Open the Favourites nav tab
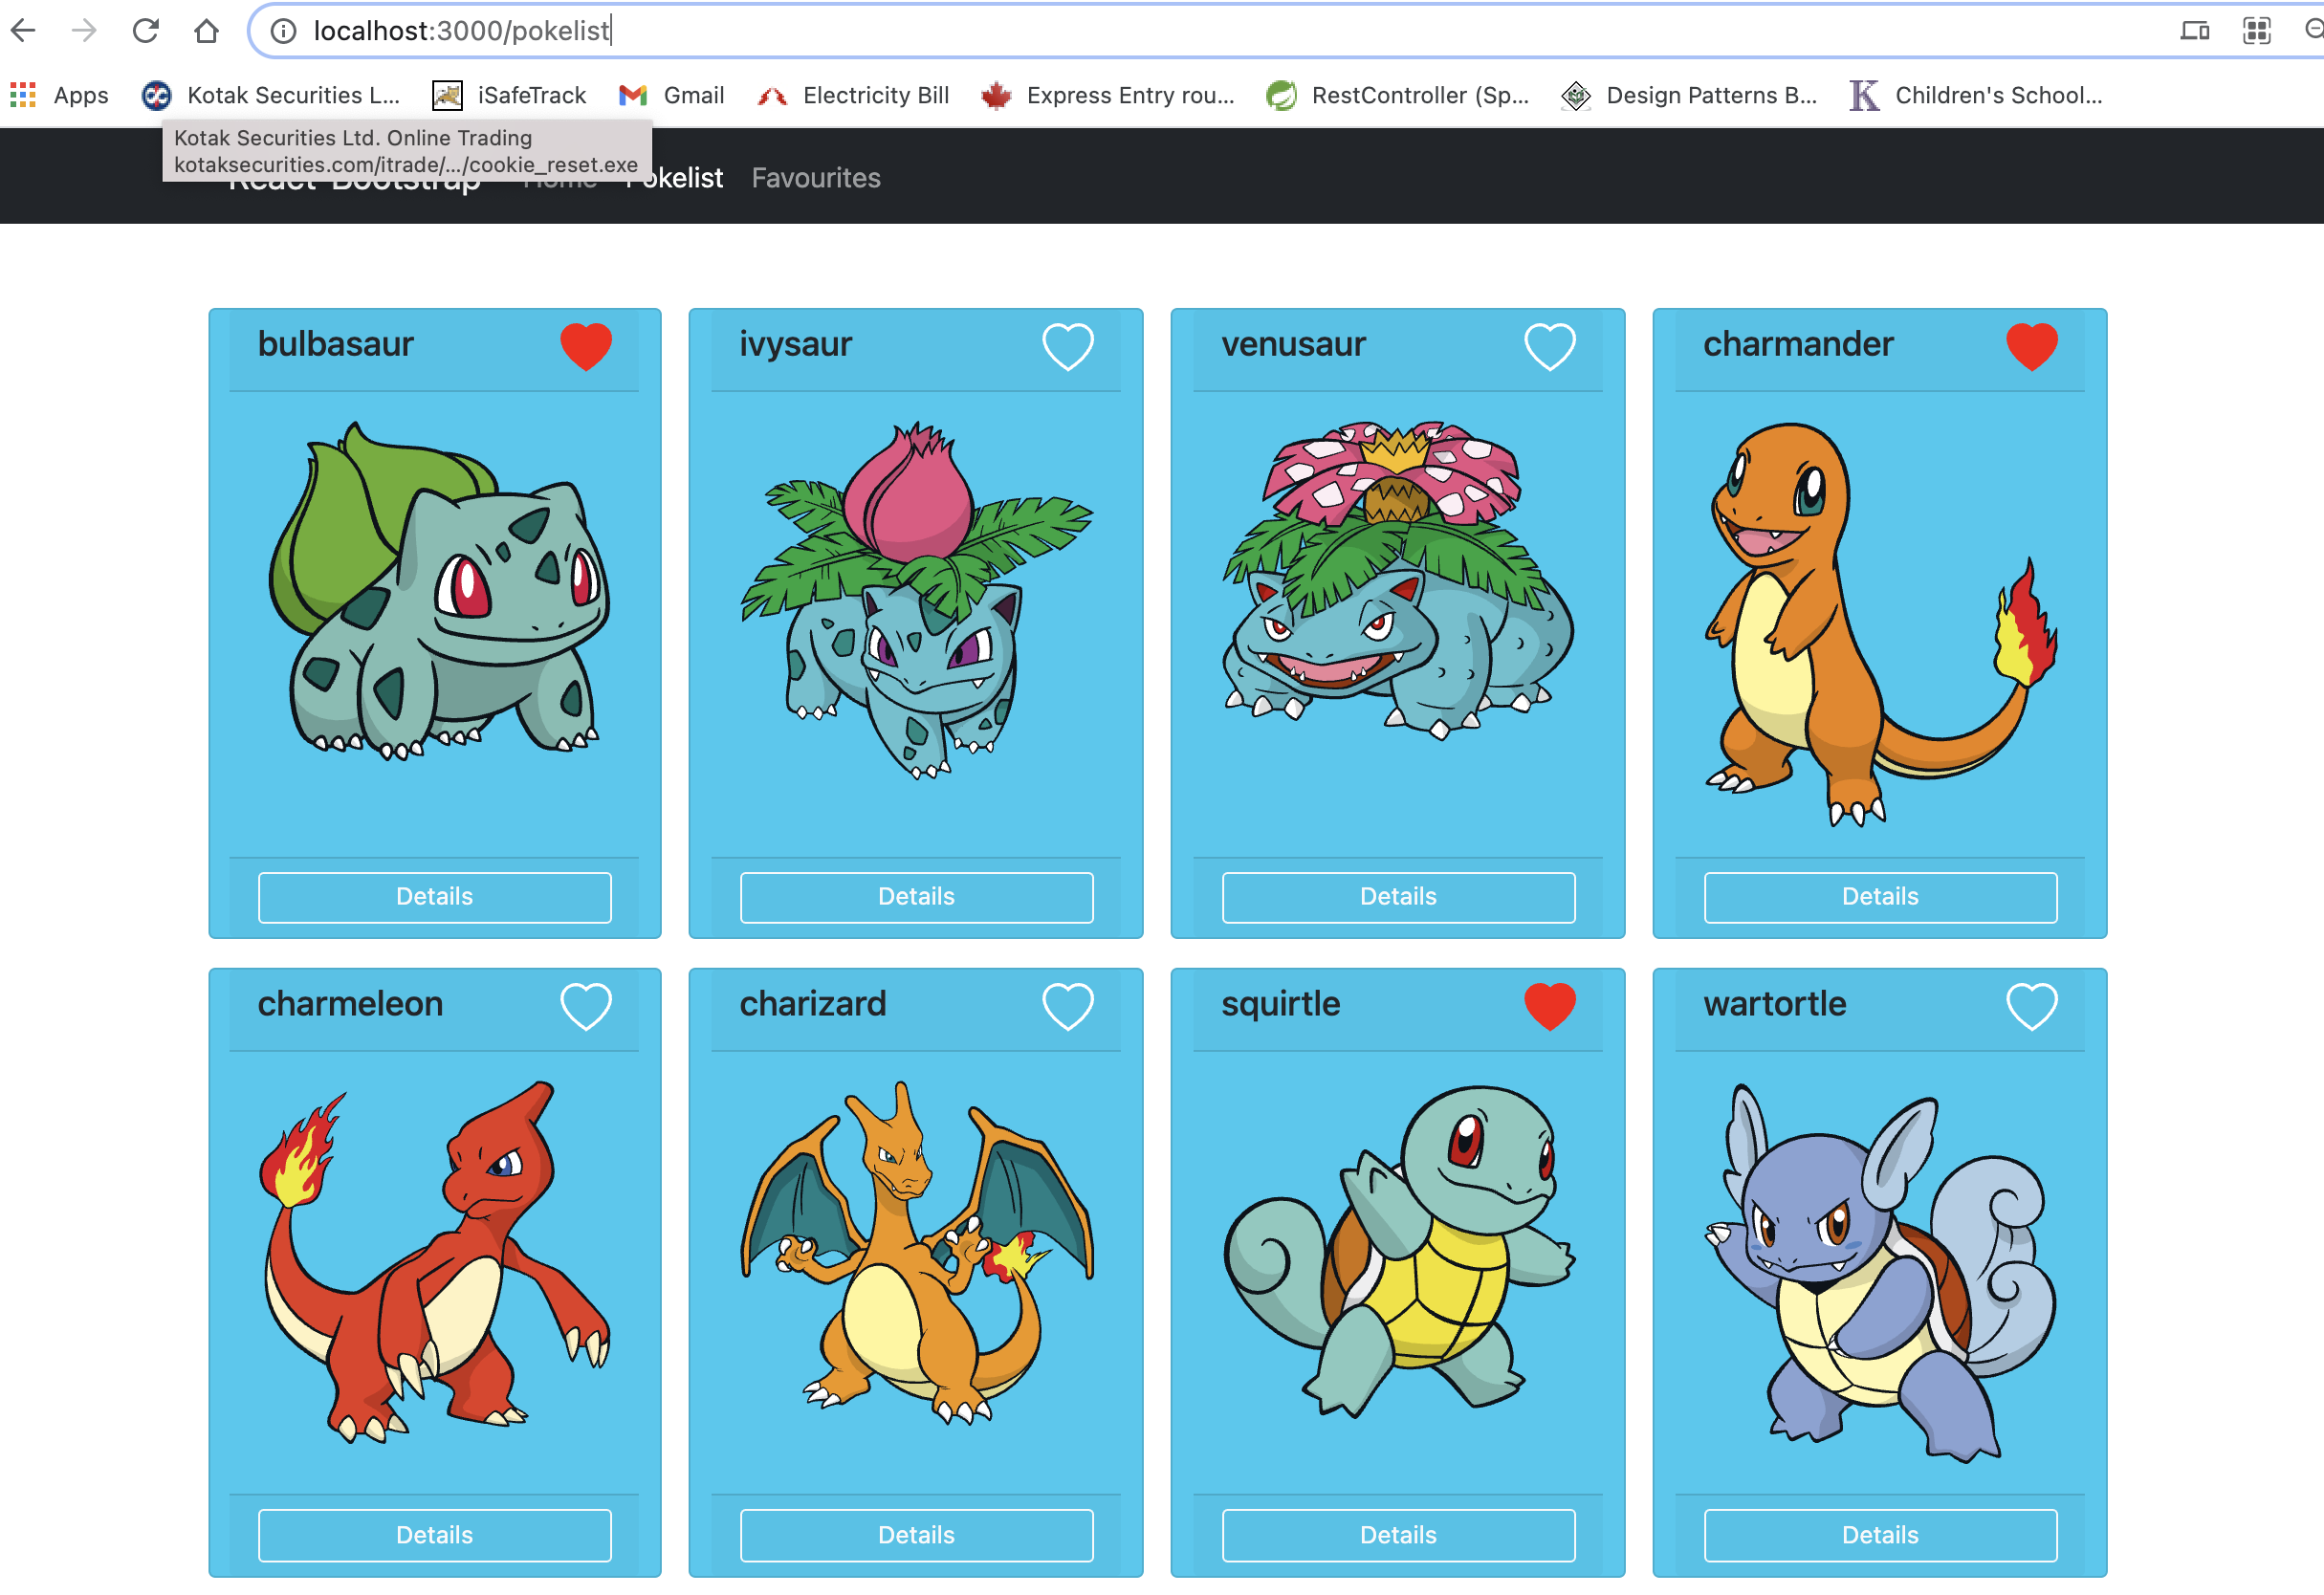Image resolution: width=2324 pixels, height=1595 pixels. tap(815, 178)
